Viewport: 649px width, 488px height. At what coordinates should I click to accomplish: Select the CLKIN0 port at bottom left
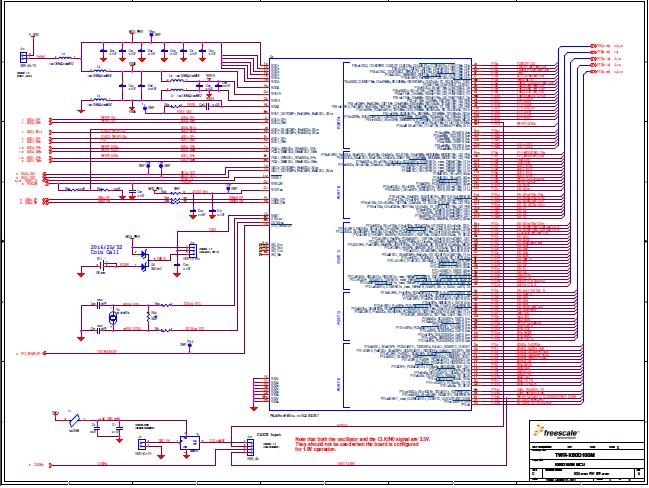[x=38, y=465]
